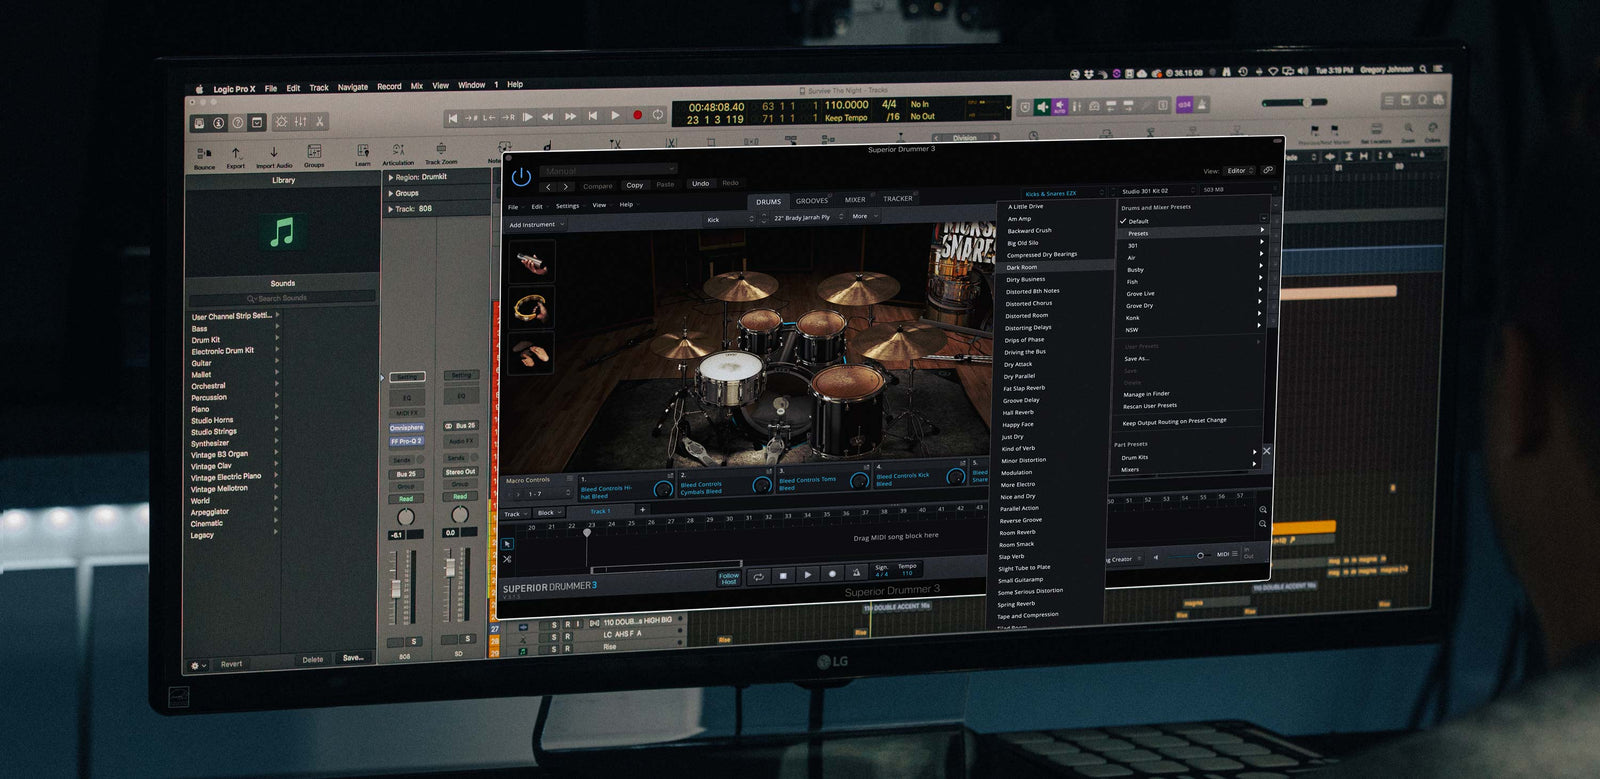Open the Manual preset dropdown in the plugin header
Screen dimensions: 1600x779
point(608,171)
